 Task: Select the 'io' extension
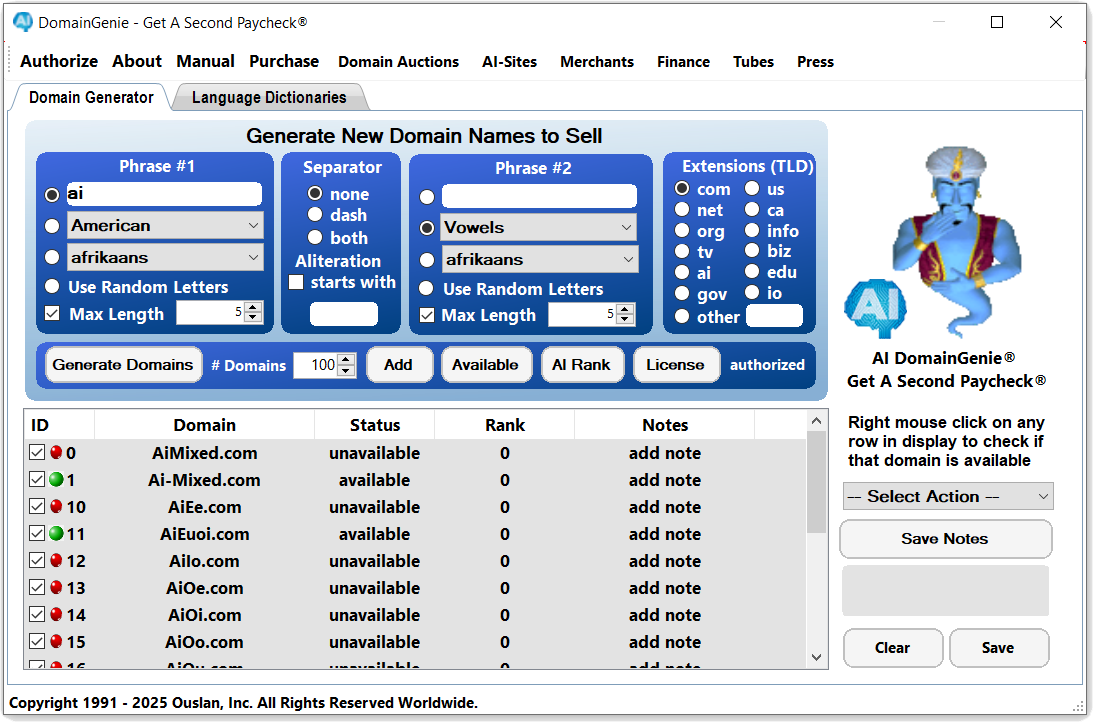point(751,293)
